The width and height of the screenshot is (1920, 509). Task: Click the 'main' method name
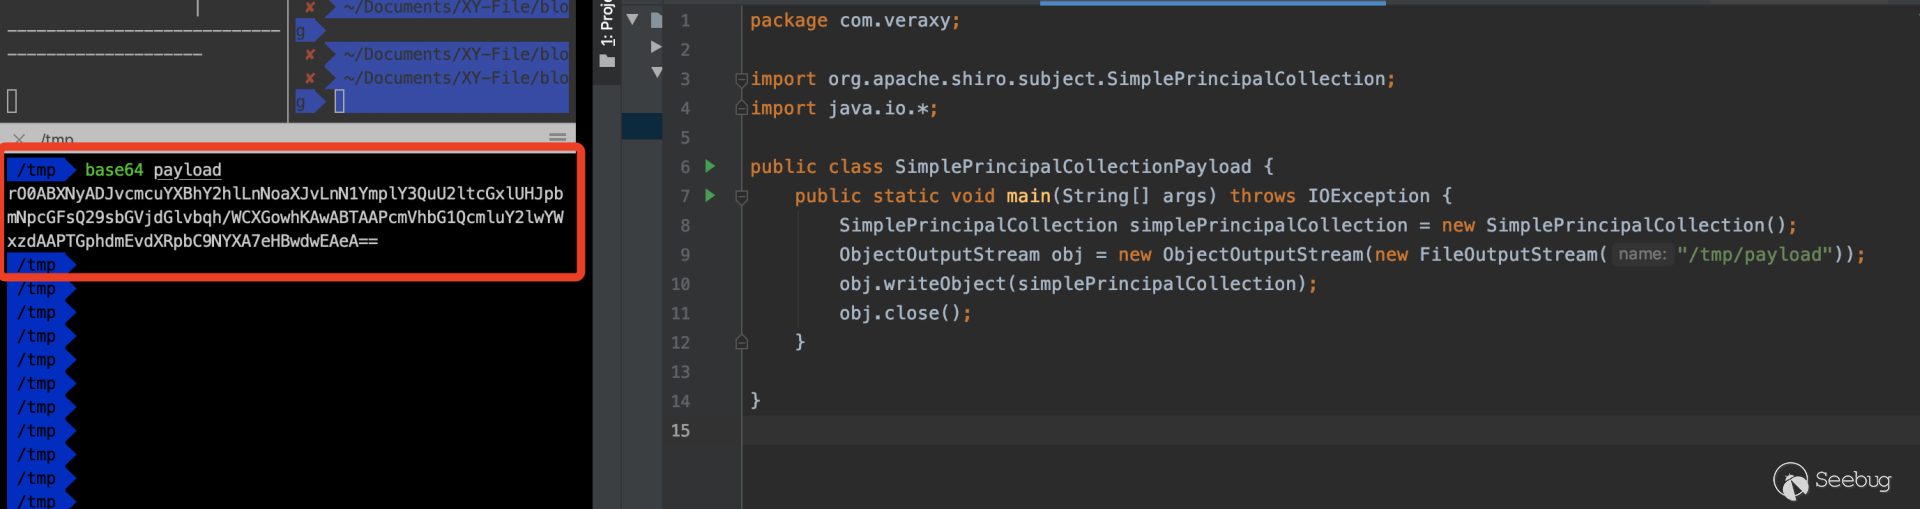(x=1028, y=196)
